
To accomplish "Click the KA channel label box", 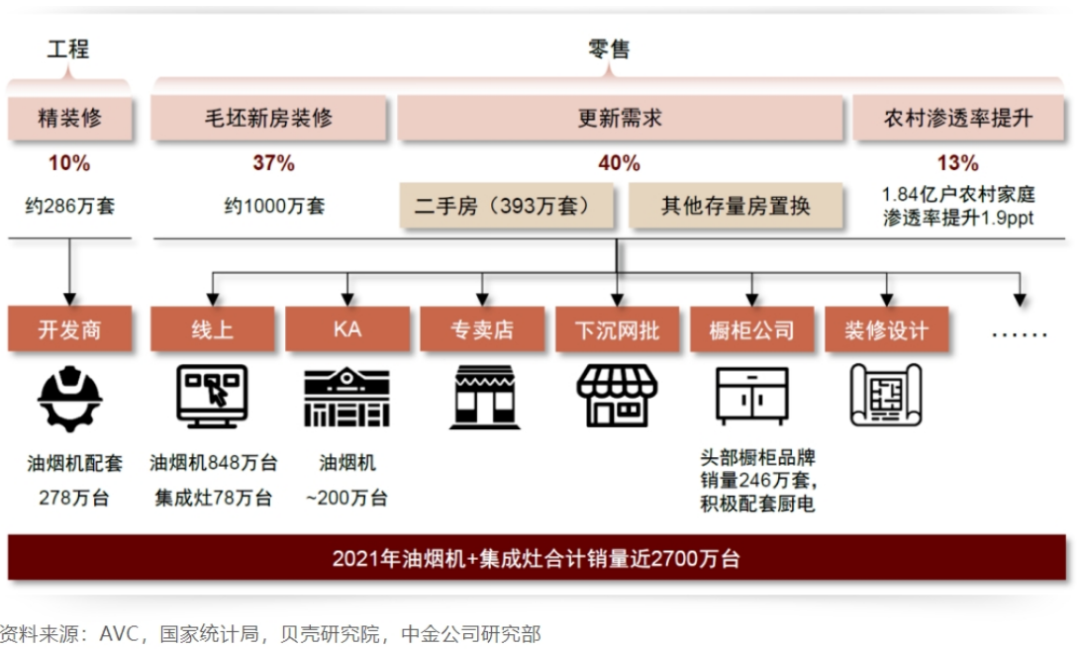I will (x=347, y=330).
